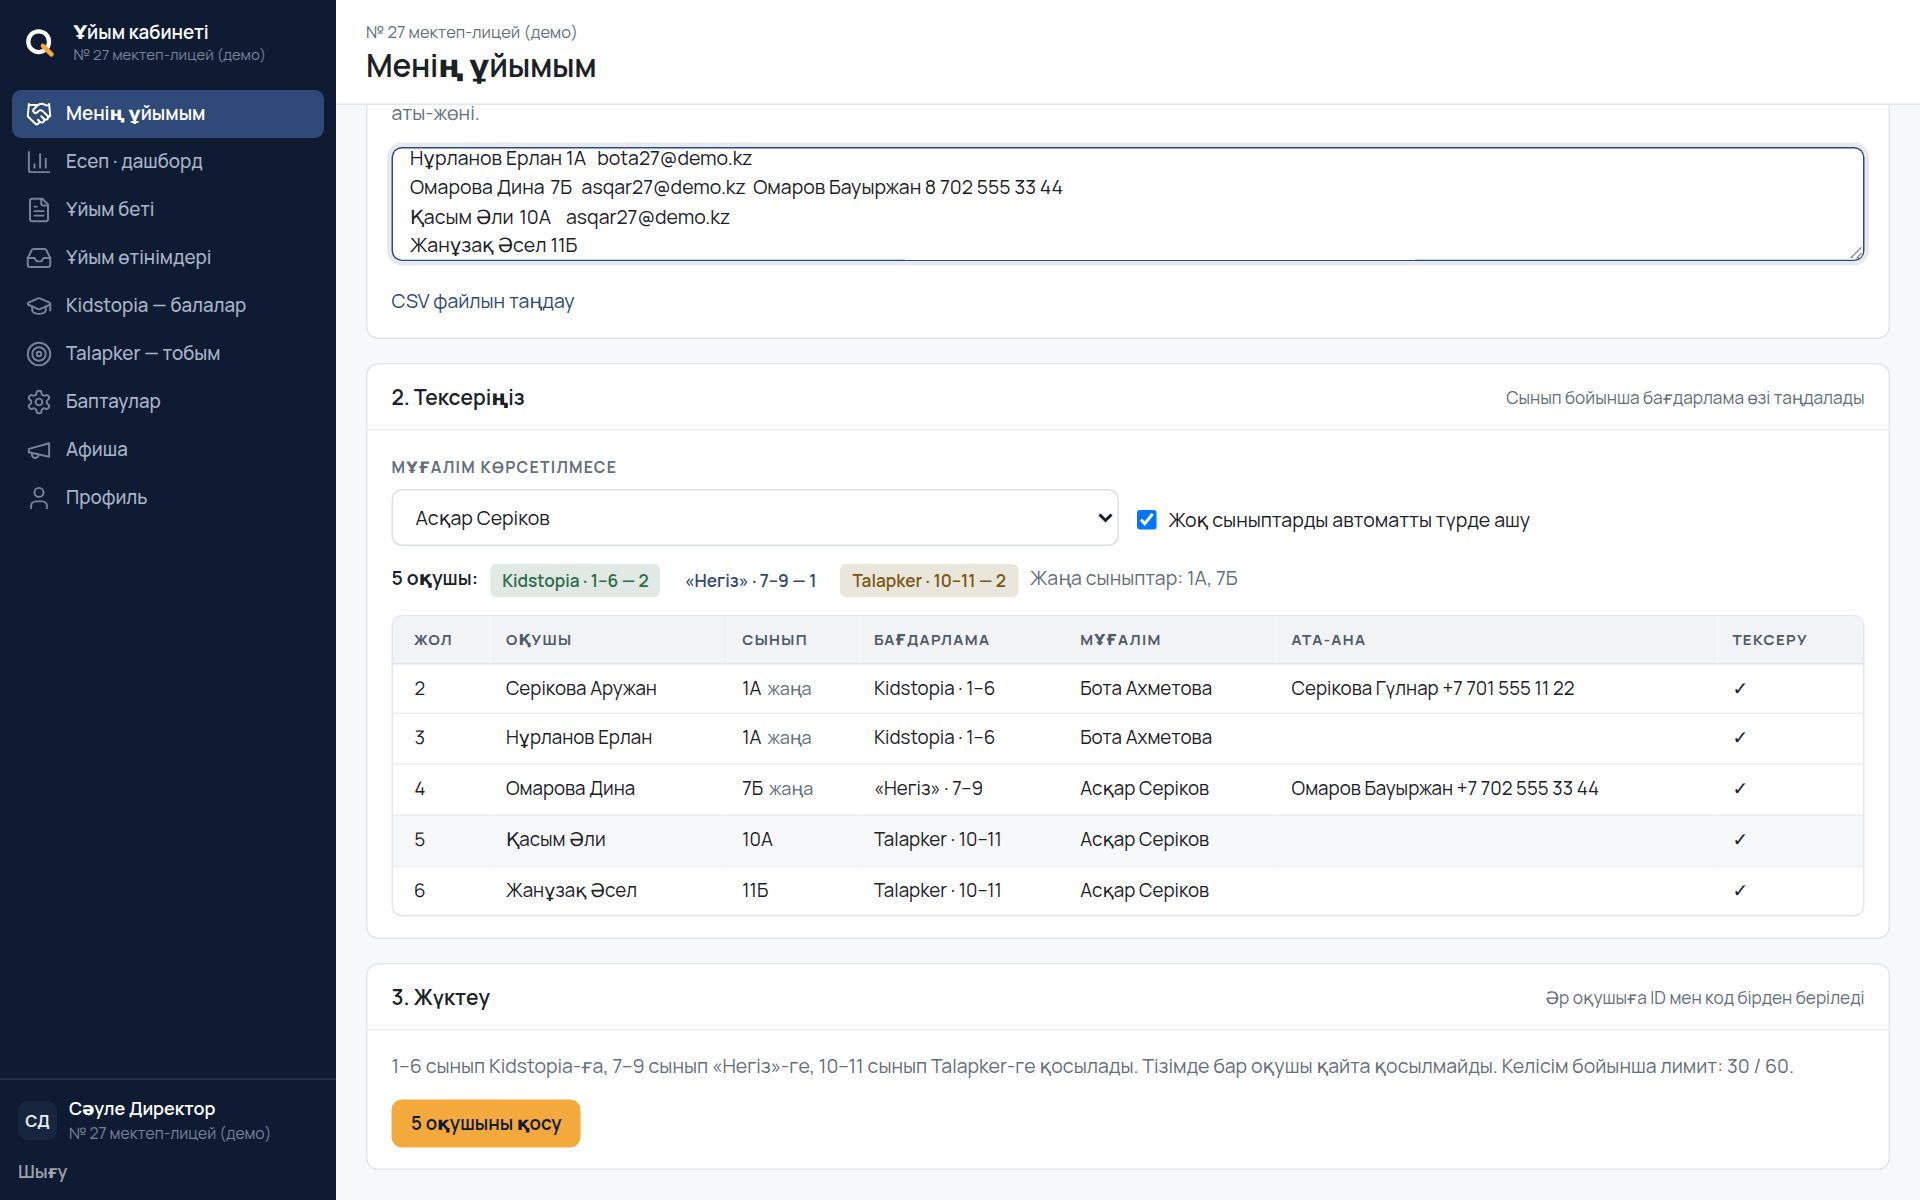Click the 5 оқушыны қосу button
The image size is (1920, 1200).
tap(486, 1124)
